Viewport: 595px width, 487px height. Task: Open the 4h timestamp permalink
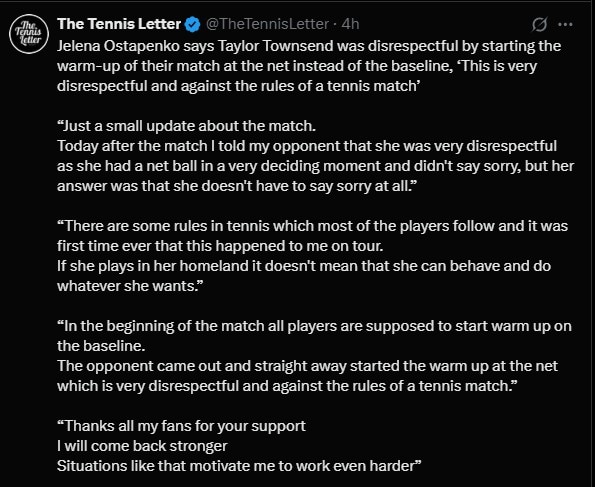(x=350, y=24)
